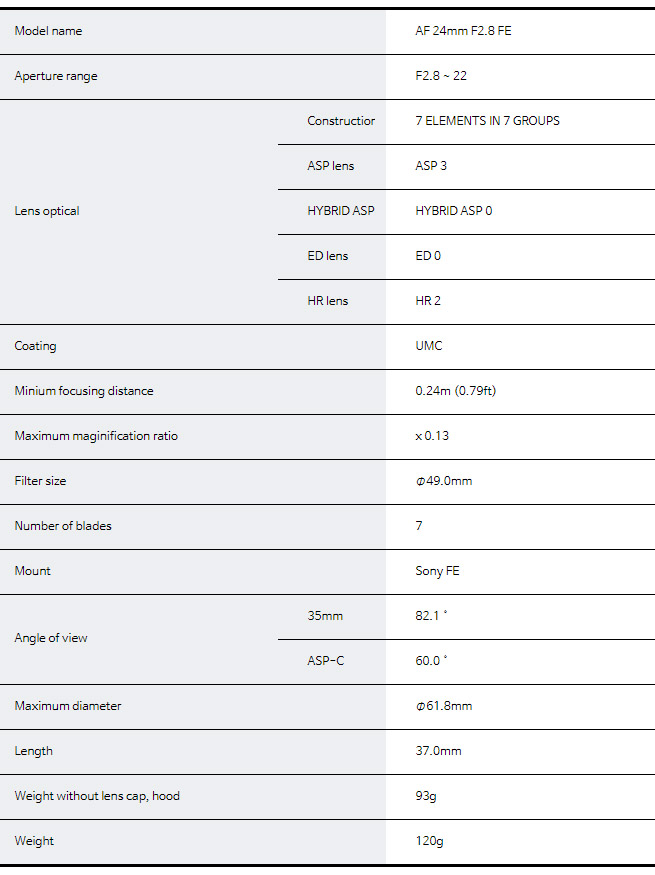Select the 0.24m (0.79ft) value

tap(455, 391)
